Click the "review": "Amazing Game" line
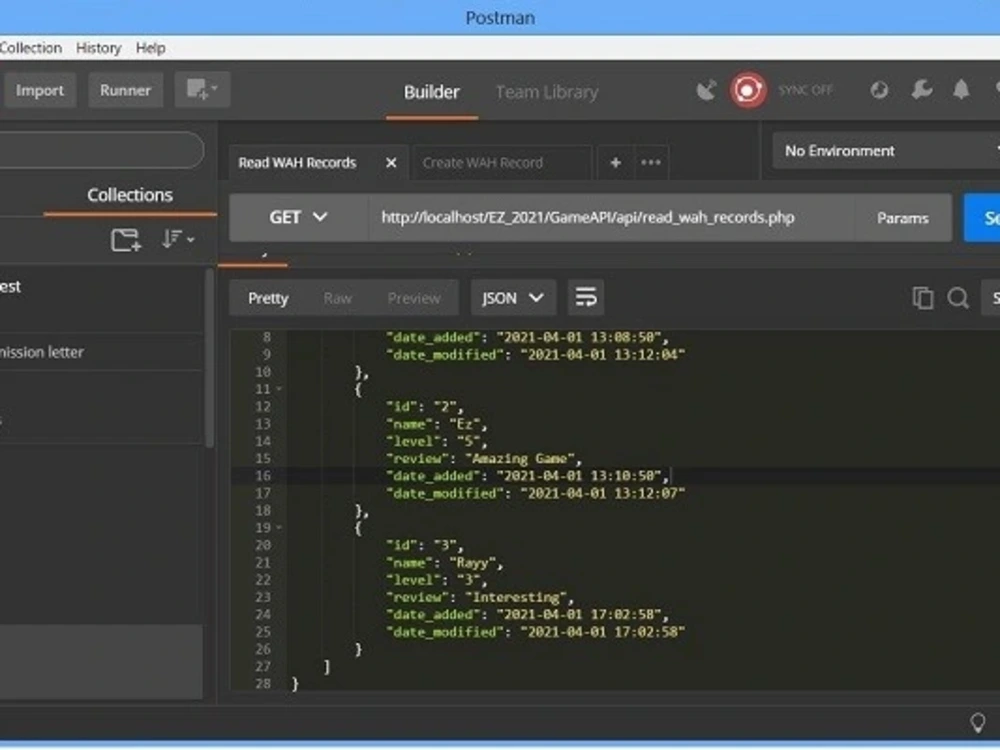Viewport: 1000px width, 750px height. [483, 459]
